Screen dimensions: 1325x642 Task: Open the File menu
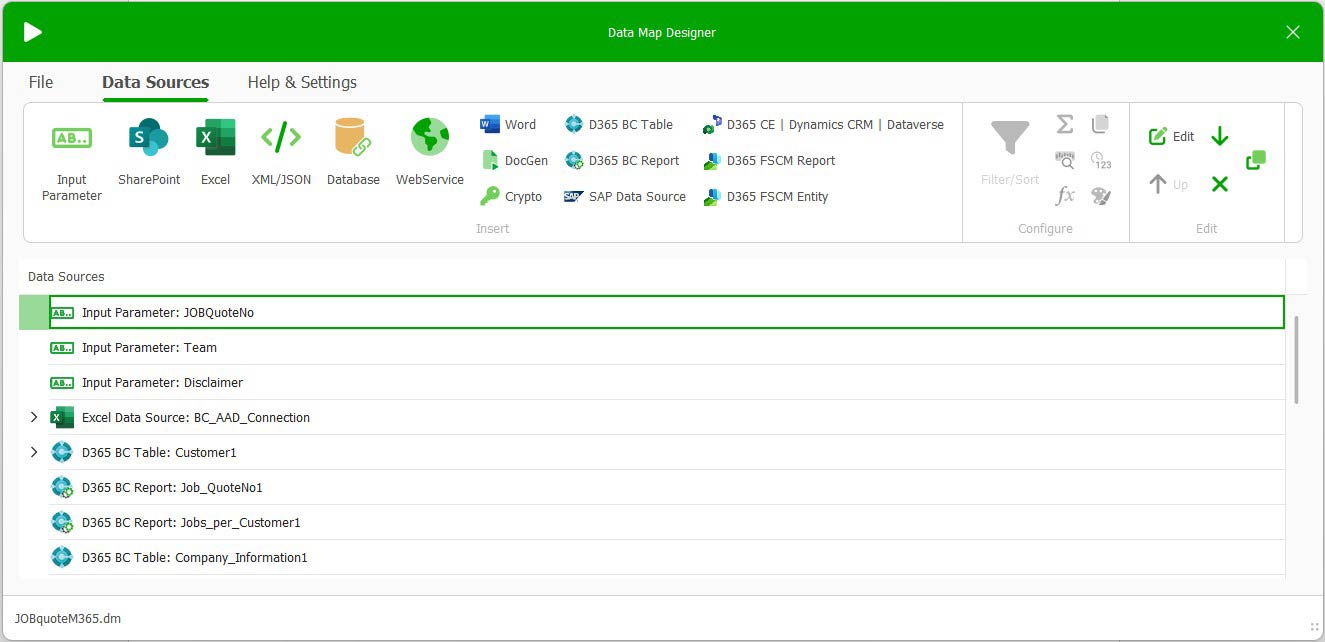point(40,82)
